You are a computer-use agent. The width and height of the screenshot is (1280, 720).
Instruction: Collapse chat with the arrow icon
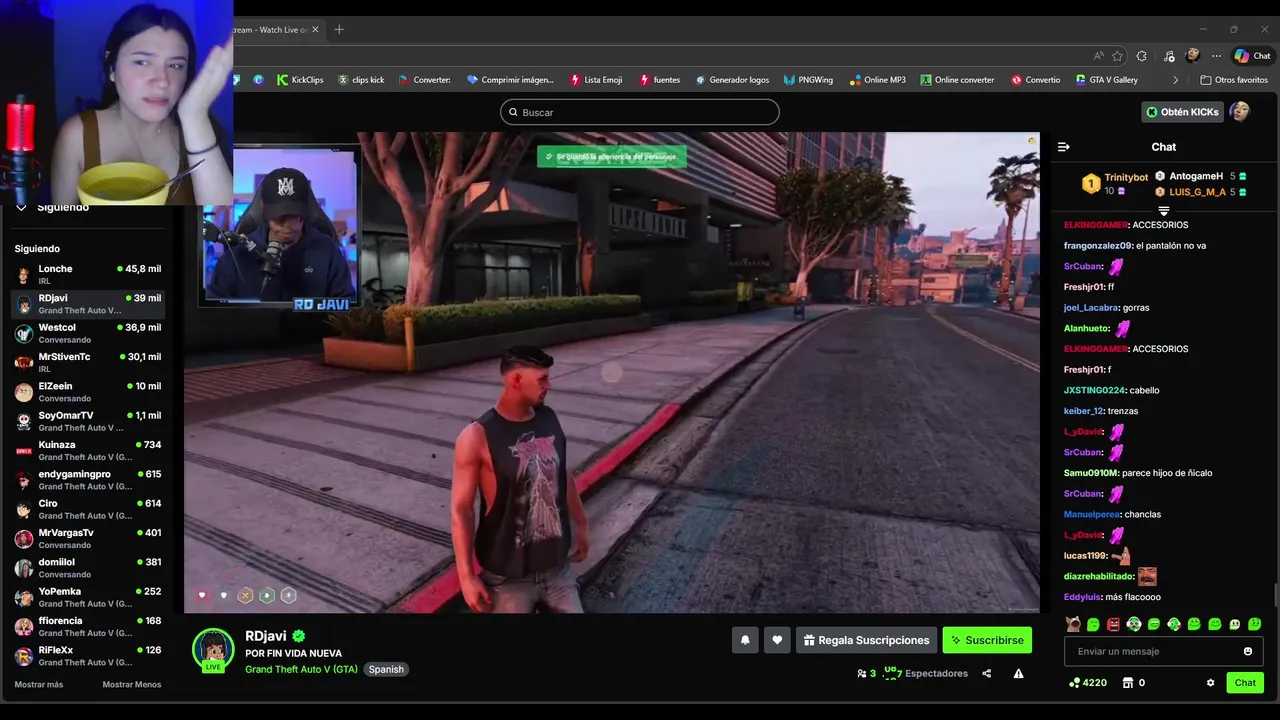tap(1063, 147)
